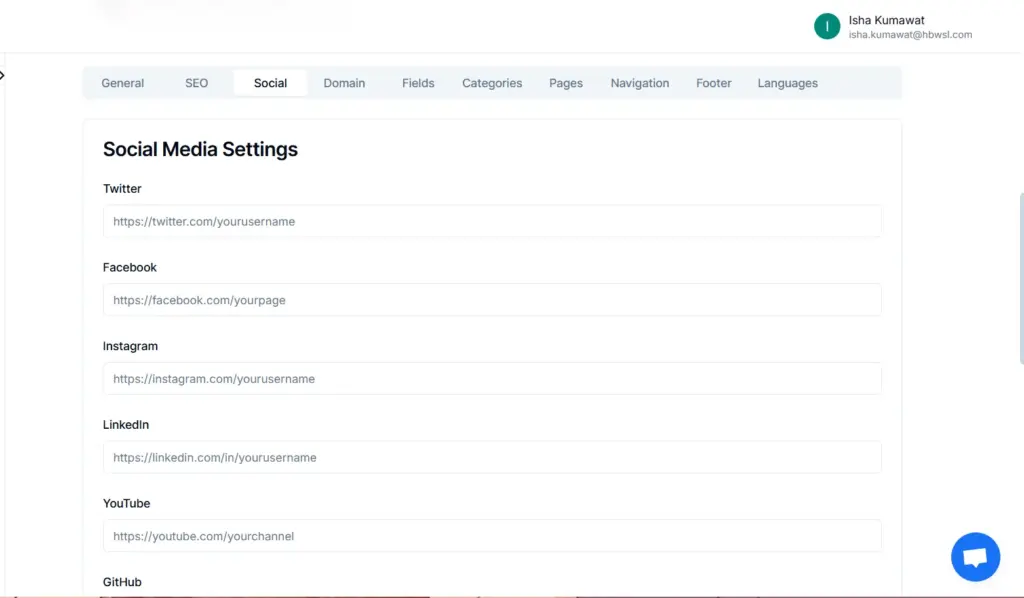Screen dimensions: 1024x598
Task: Switch to the Pages tab
Action: [565, 83]
